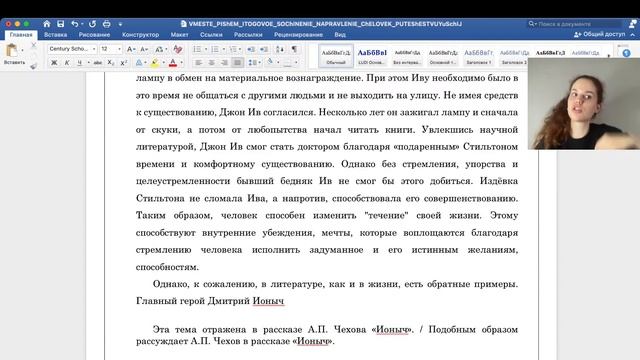The height and width of the screenshot is (360, 640).
Task: Save the document with floppy disk icon
Action: click(60, 24)
